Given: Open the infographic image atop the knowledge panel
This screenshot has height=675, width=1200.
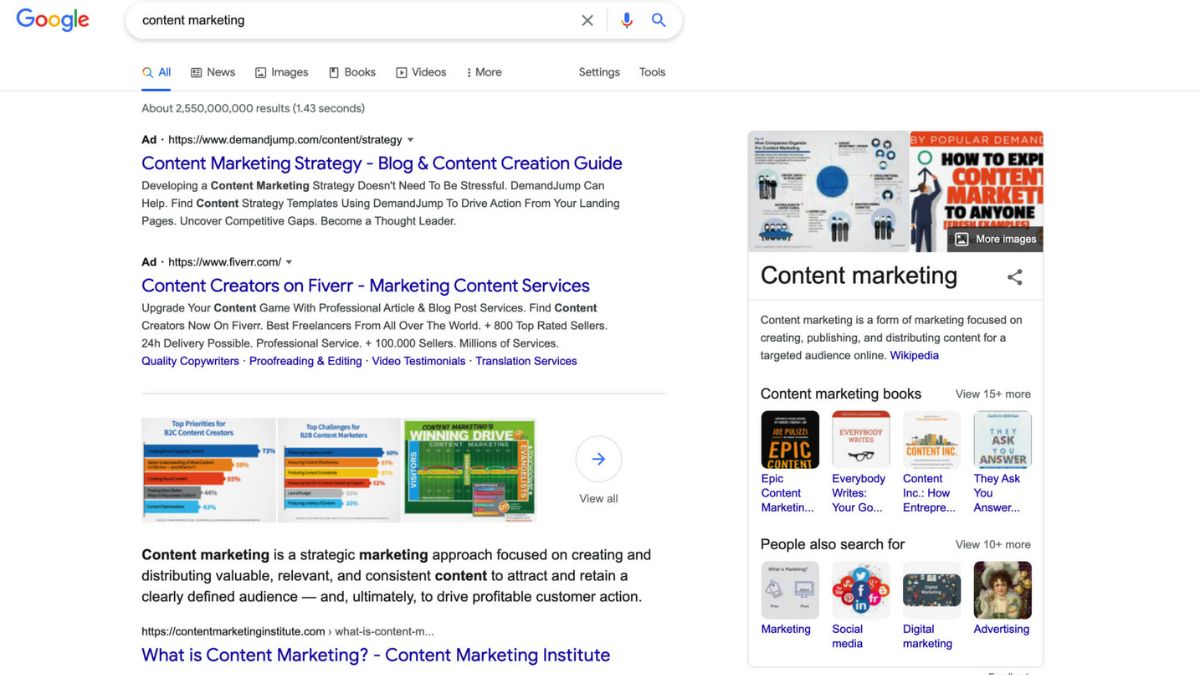Looking at the screenshot, I should point(828,191).
